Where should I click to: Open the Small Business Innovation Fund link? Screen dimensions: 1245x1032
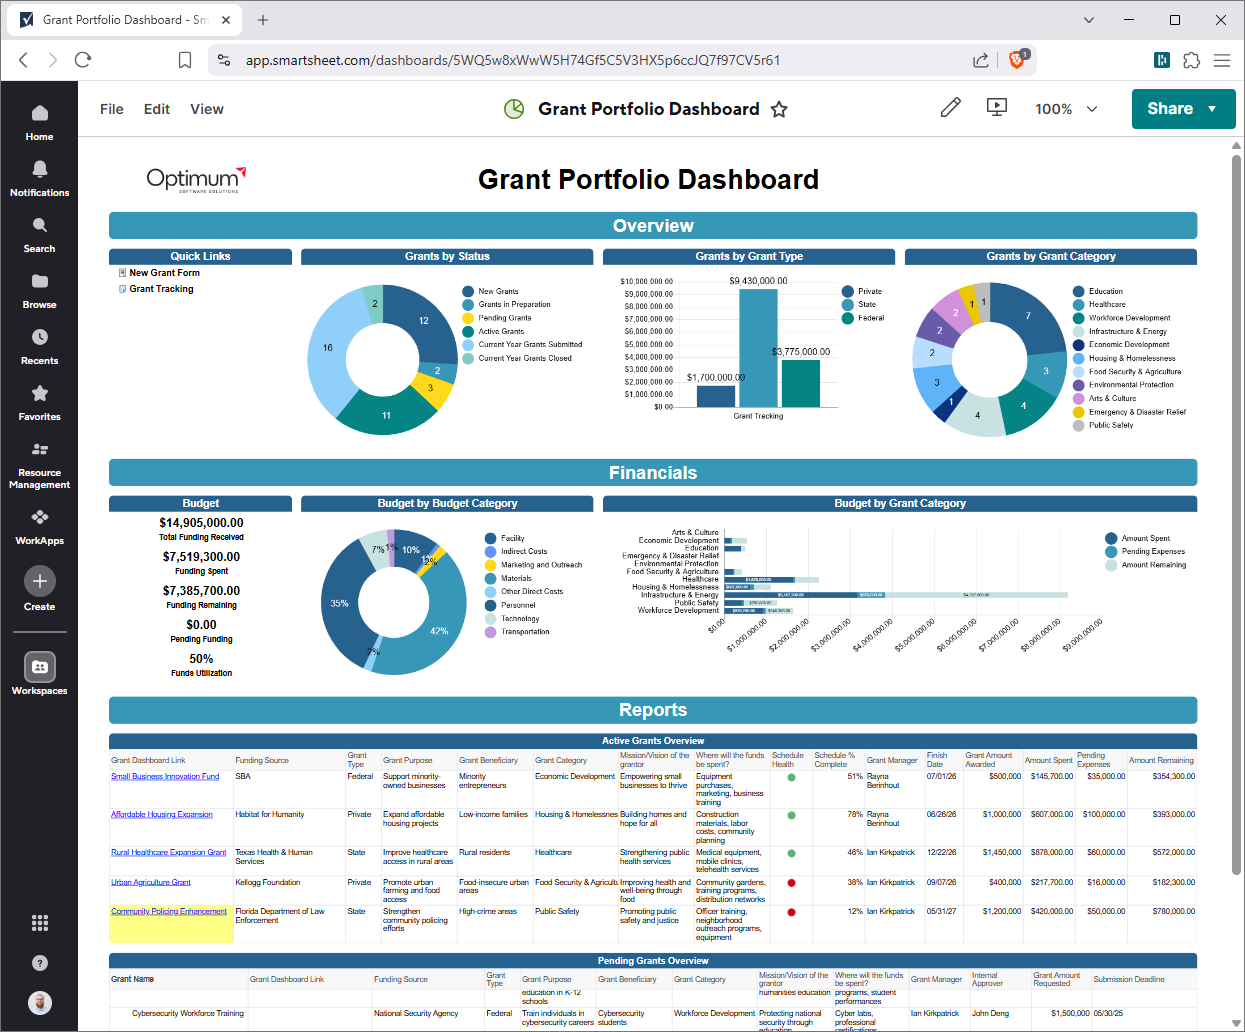click(167, 775)
